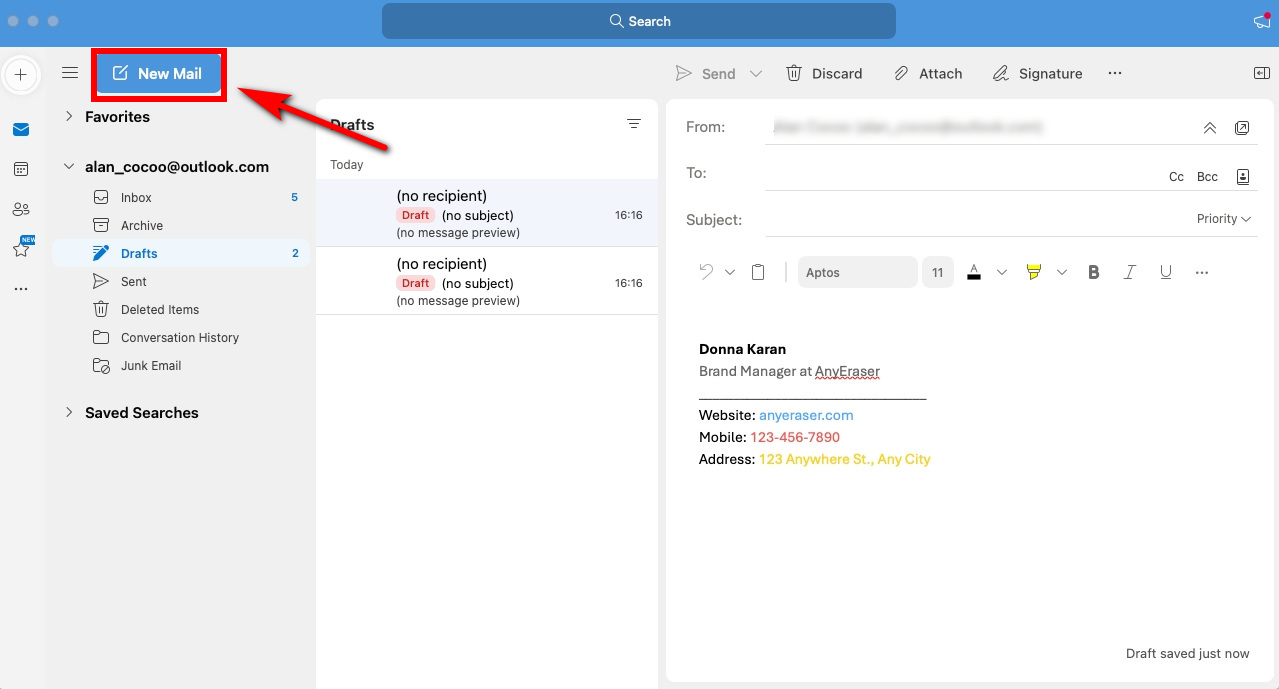Open draft in a new window

pyautogui.click(x=1242, y=128)
